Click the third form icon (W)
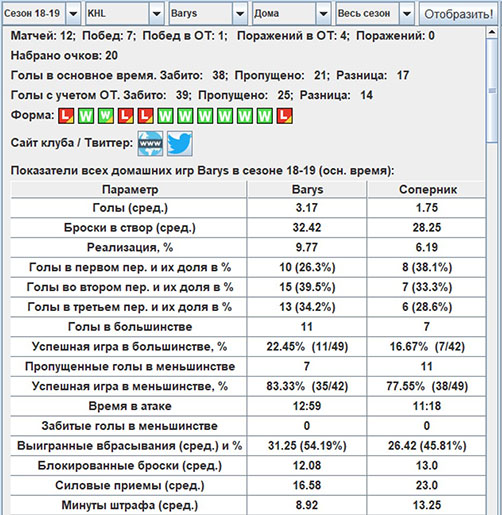The width and height of the screenshot is (502, 515). pos(106,116)
